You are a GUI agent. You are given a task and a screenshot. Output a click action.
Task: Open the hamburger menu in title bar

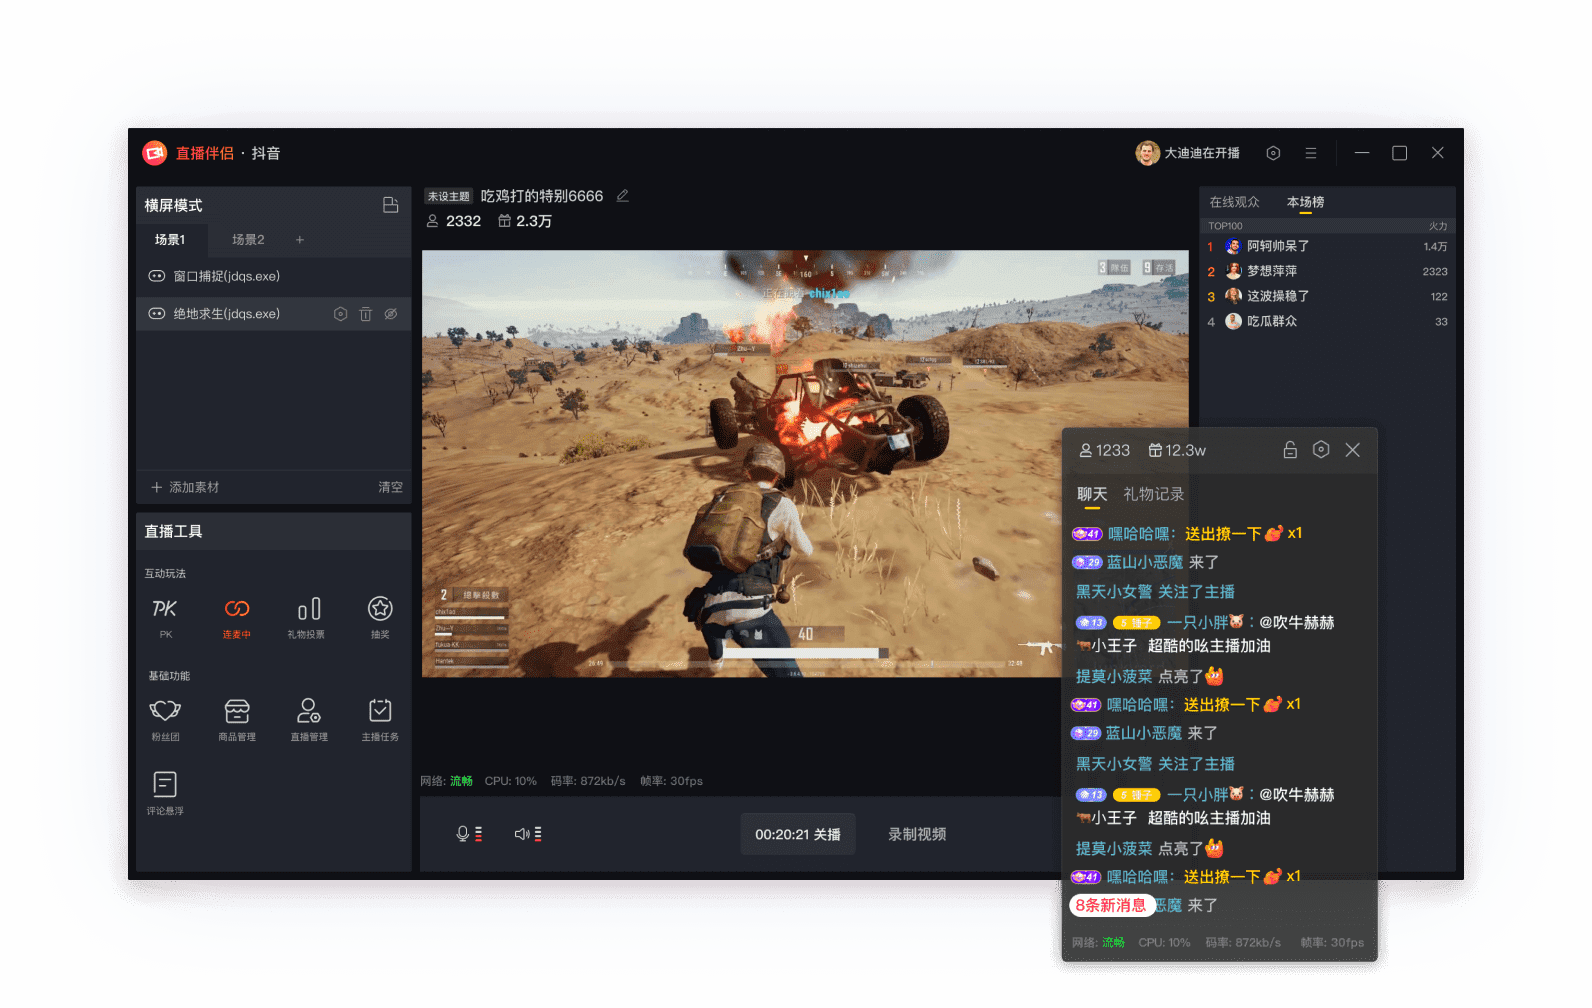(x=1310, y=153)
